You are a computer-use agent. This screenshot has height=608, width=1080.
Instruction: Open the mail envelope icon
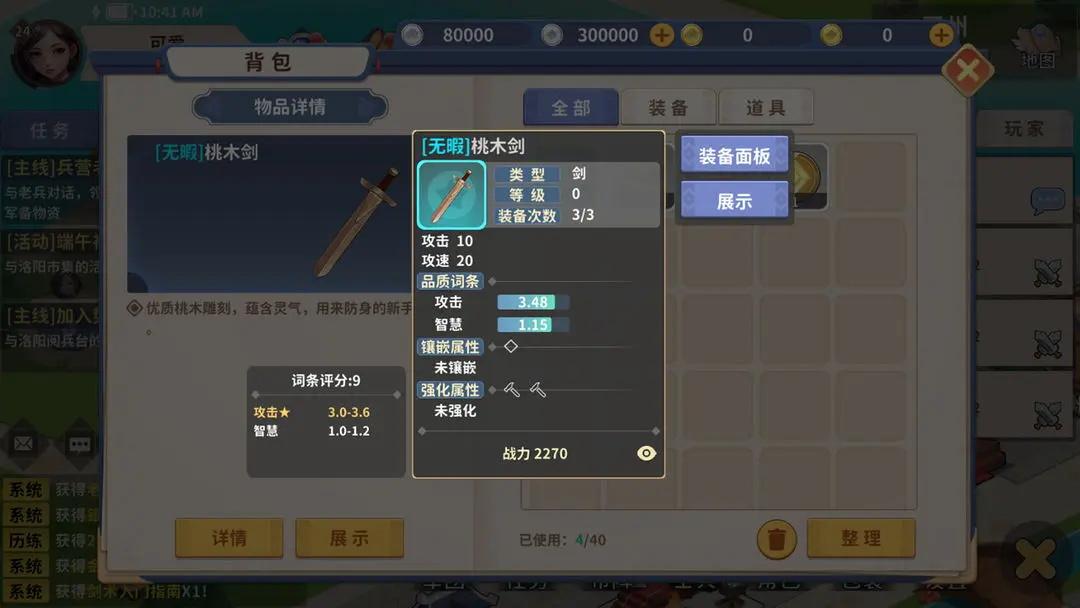[x=23, y=443]
